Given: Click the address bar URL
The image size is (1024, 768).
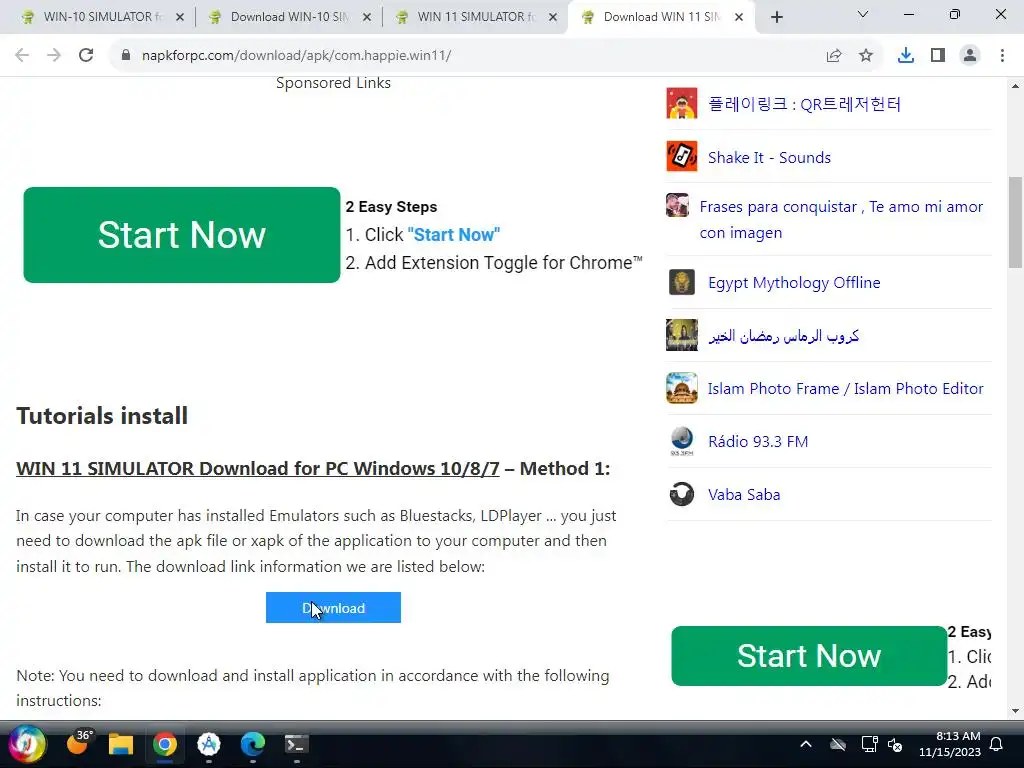Looking at the screenshot, I should [x=296, y=56].
